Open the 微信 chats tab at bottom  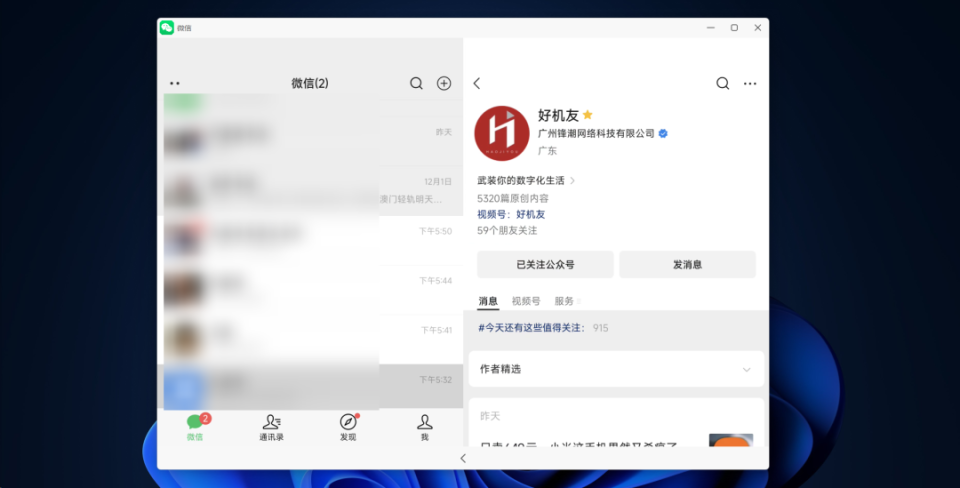(195, 427)
